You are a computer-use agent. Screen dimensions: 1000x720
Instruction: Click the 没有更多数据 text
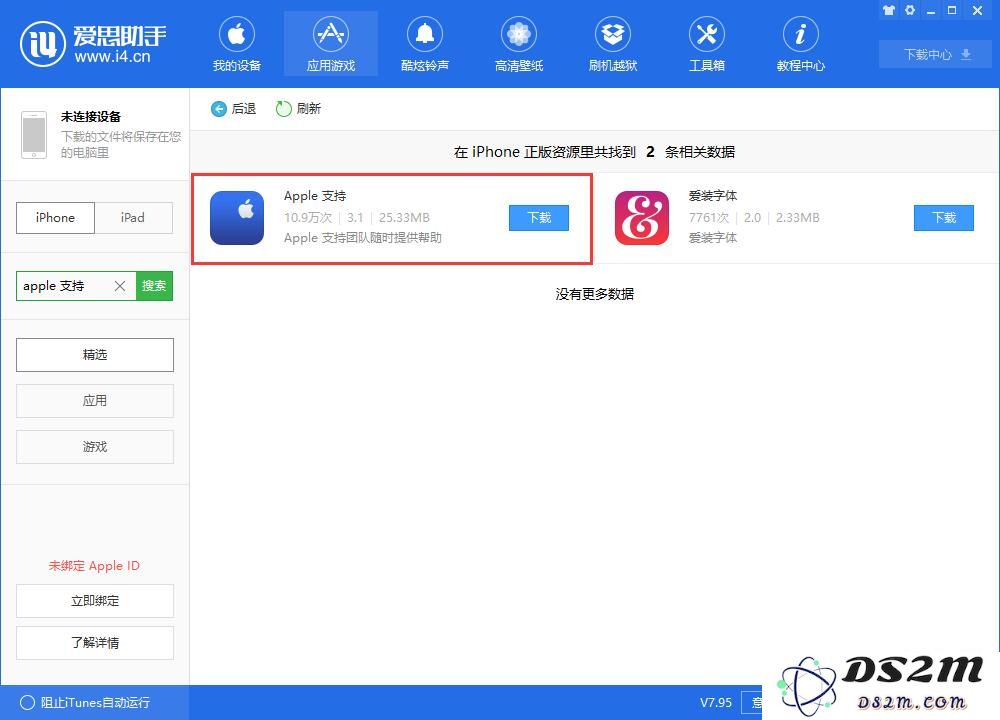[x=594, y=294]
